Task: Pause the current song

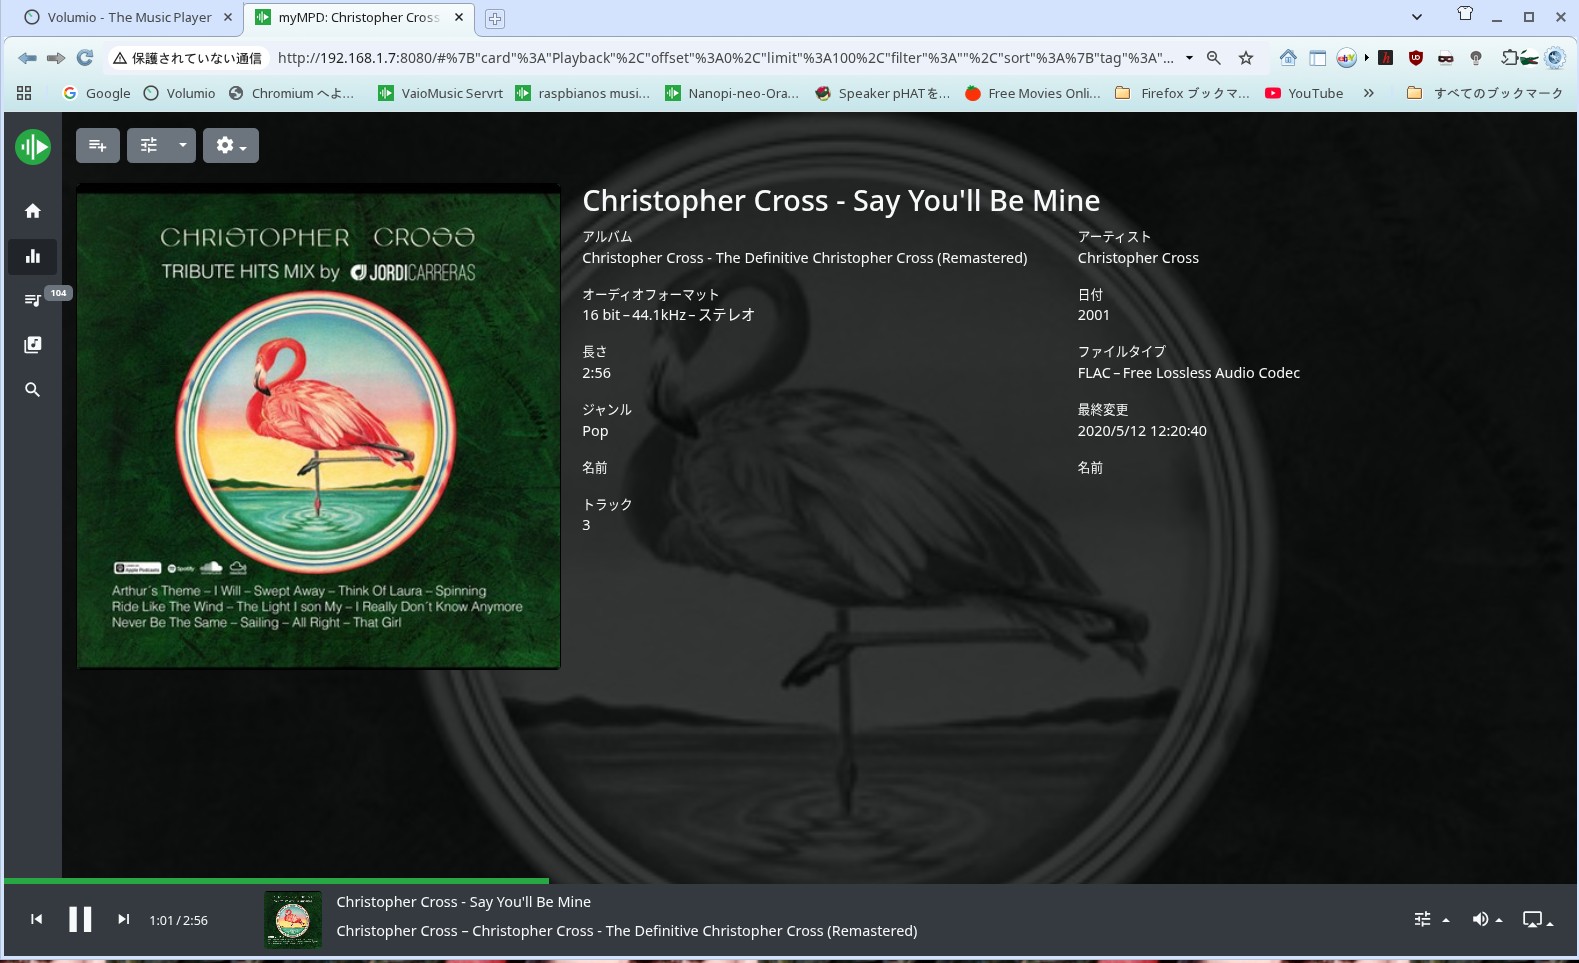Action: (80, 919)
